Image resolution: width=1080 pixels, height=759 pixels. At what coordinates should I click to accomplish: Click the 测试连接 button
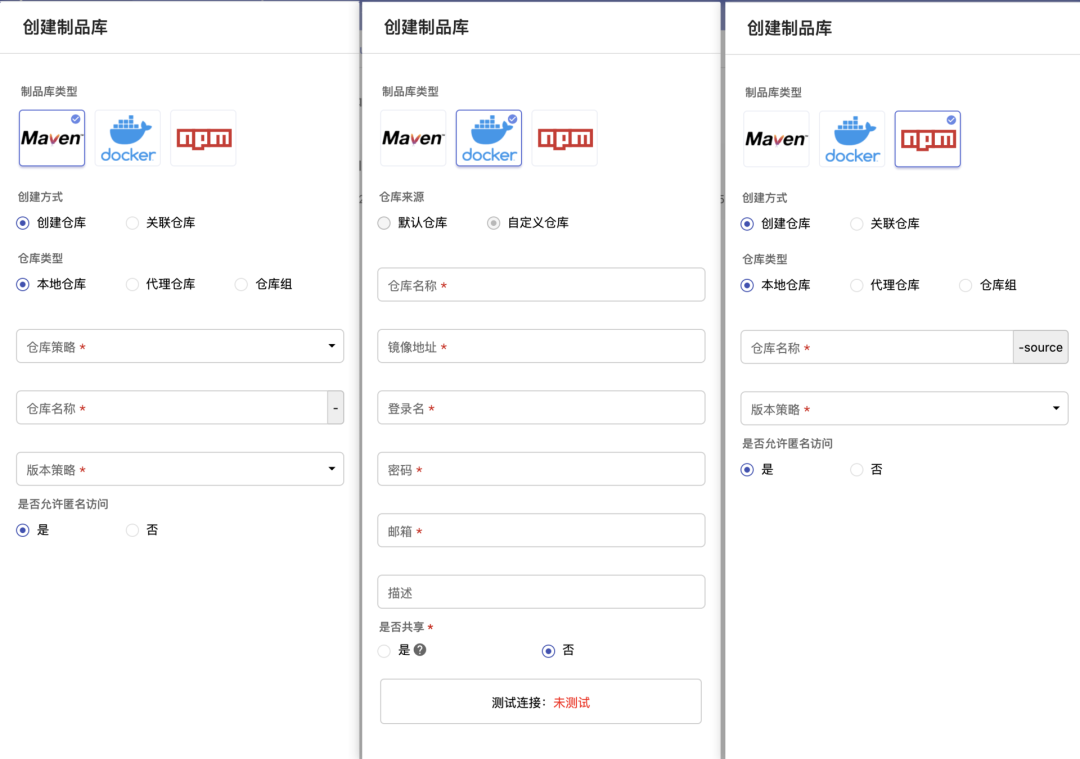pyautogui.click(x=540, y=702)
